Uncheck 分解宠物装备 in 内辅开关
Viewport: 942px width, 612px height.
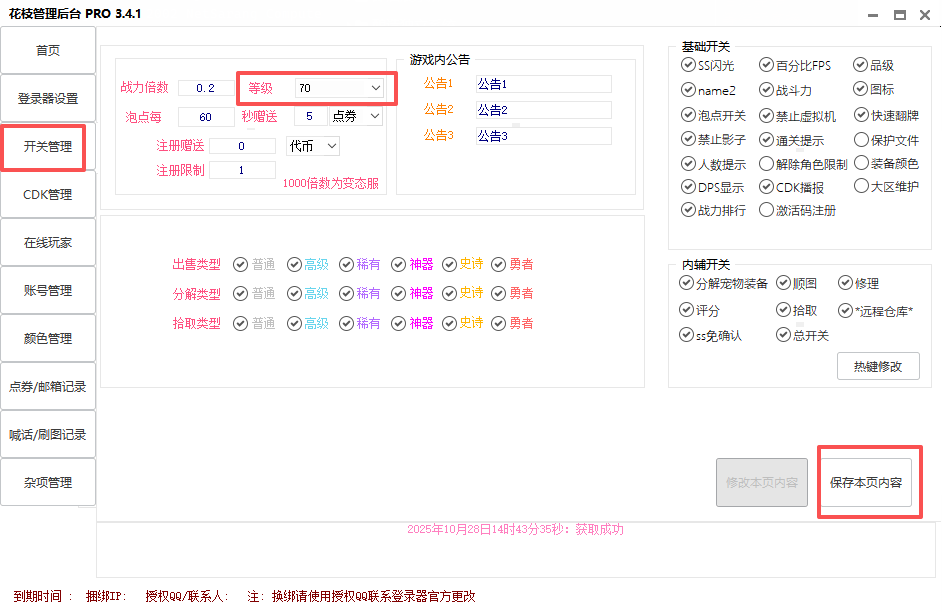click(x=688, y=284)
